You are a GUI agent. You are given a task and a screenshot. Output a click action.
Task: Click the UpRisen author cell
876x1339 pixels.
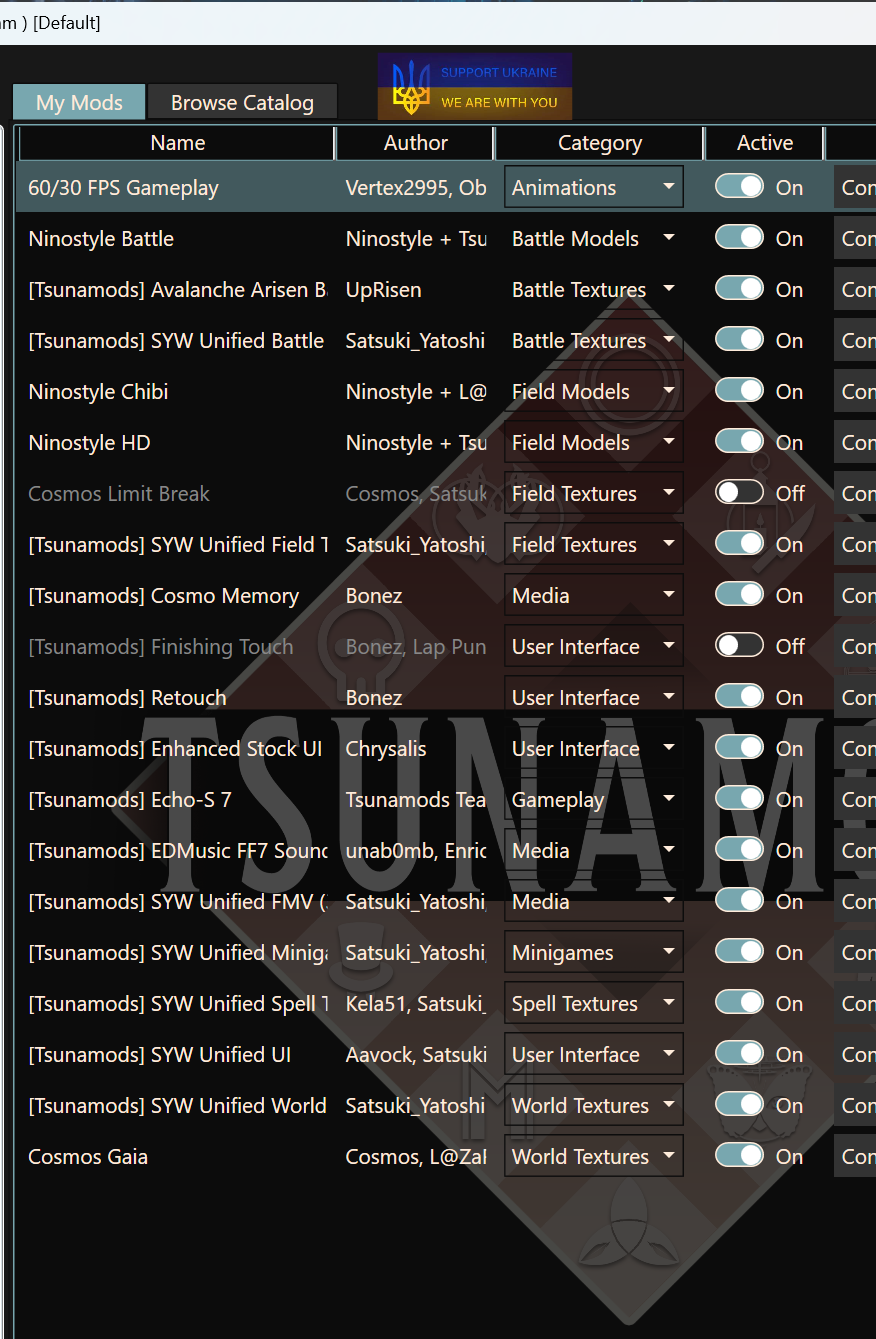click(x=383, y=289)
